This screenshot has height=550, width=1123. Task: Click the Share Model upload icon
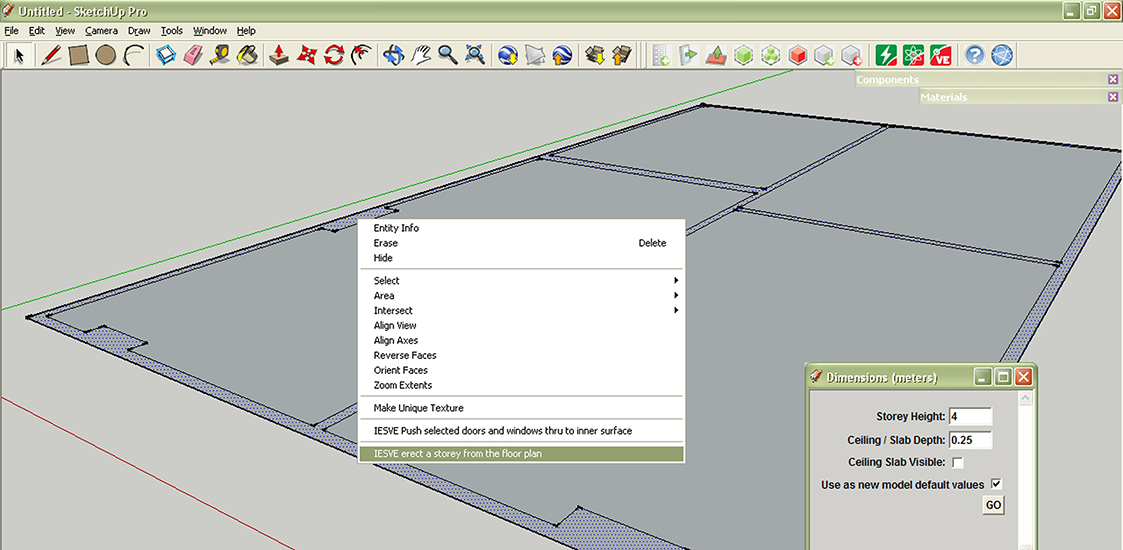621,55
